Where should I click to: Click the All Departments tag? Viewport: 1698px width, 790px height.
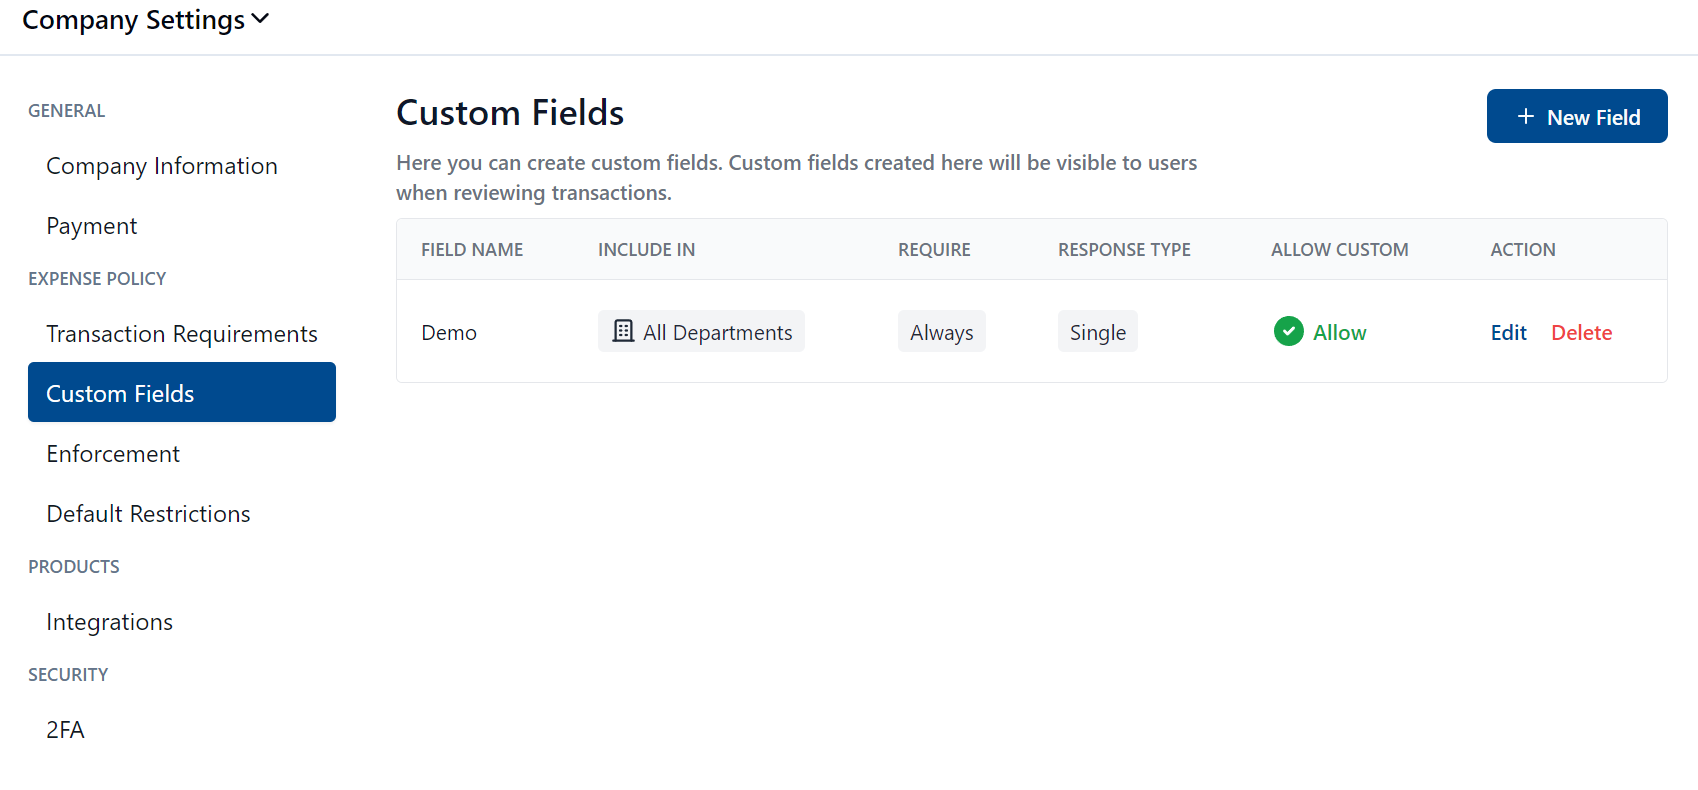coord(716,332)
